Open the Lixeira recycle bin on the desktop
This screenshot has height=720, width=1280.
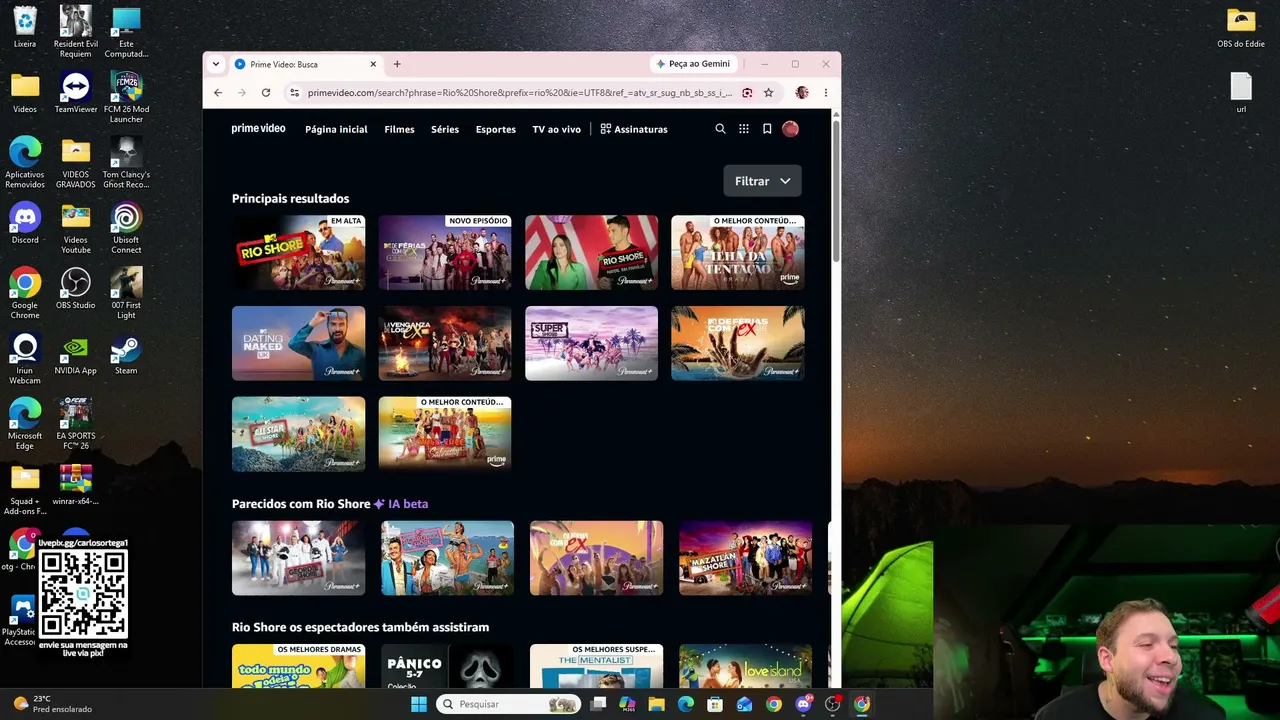(25, 27)
